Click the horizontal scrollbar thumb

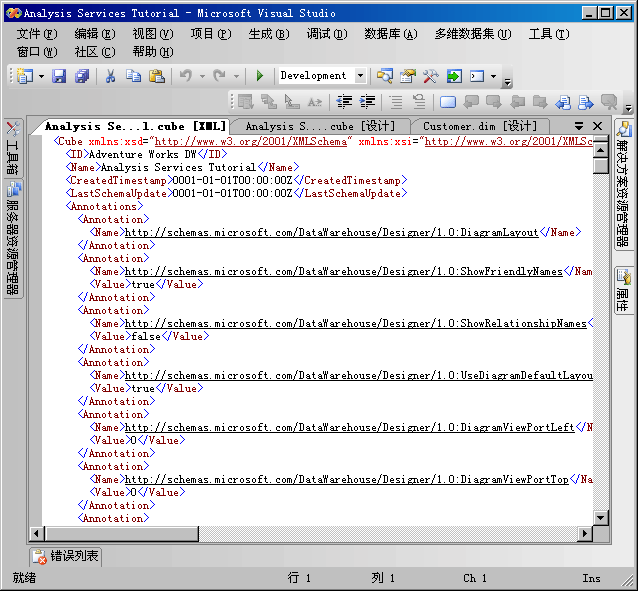122,533
